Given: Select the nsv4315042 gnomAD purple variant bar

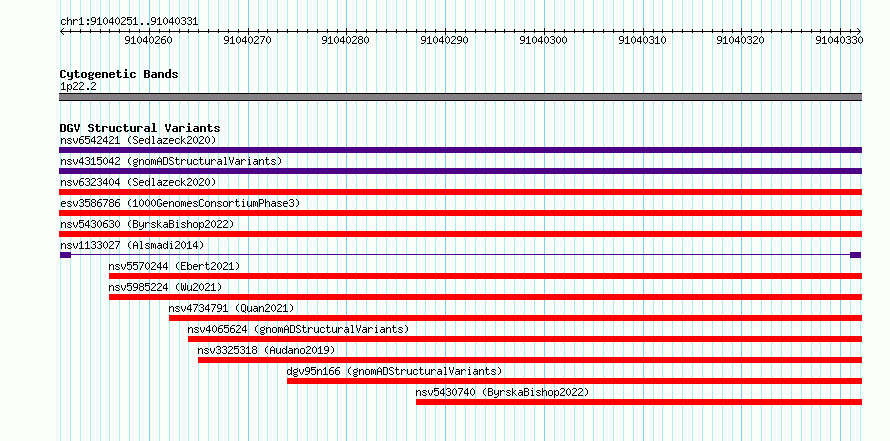Looking at the screenshot, I should pyautogui.click(x=460, y=171).
